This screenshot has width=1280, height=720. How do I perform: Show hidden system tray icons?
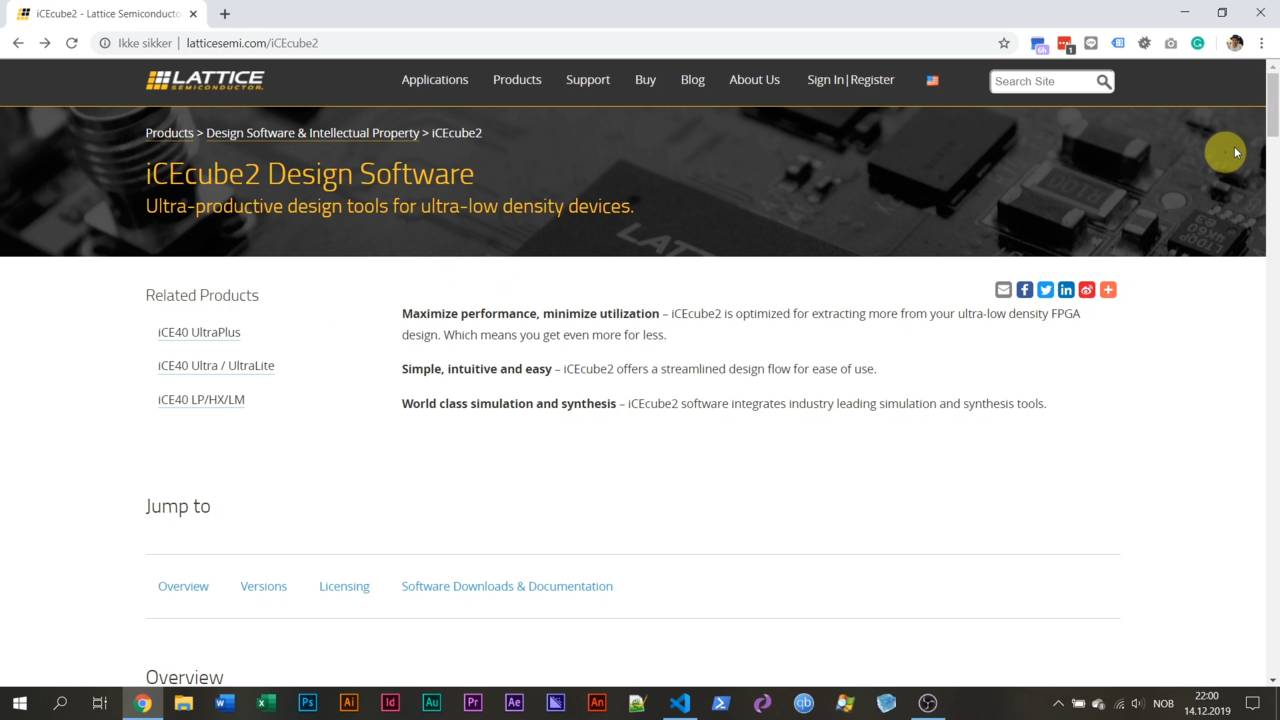pos(1057,703)
